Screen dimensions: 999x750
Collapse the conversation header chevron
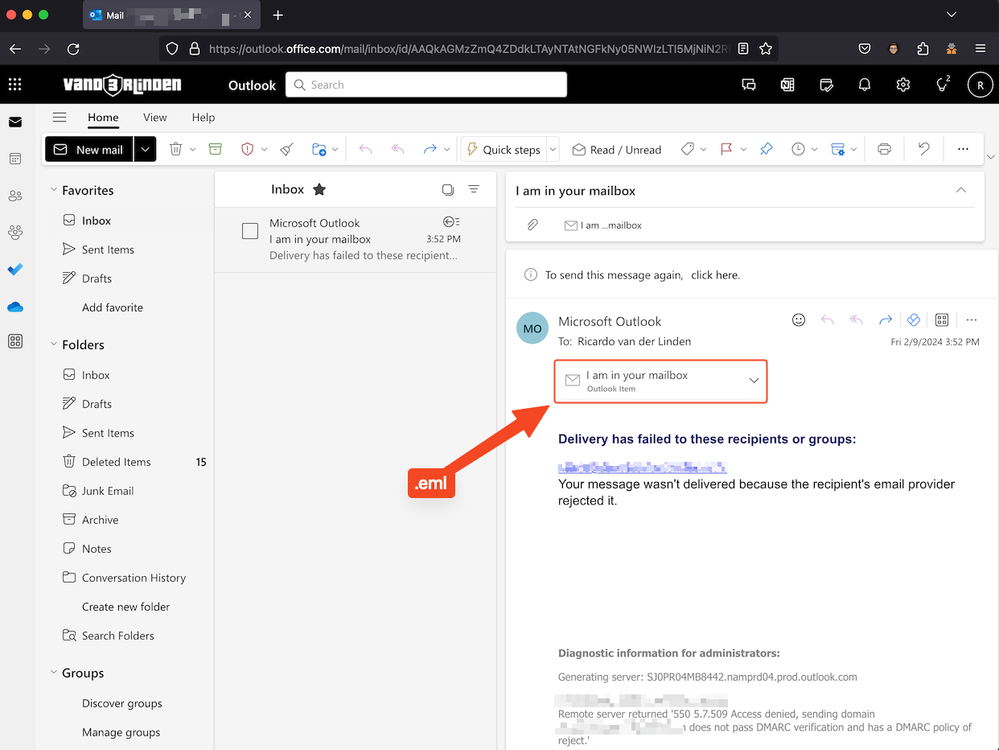(961, 190)
